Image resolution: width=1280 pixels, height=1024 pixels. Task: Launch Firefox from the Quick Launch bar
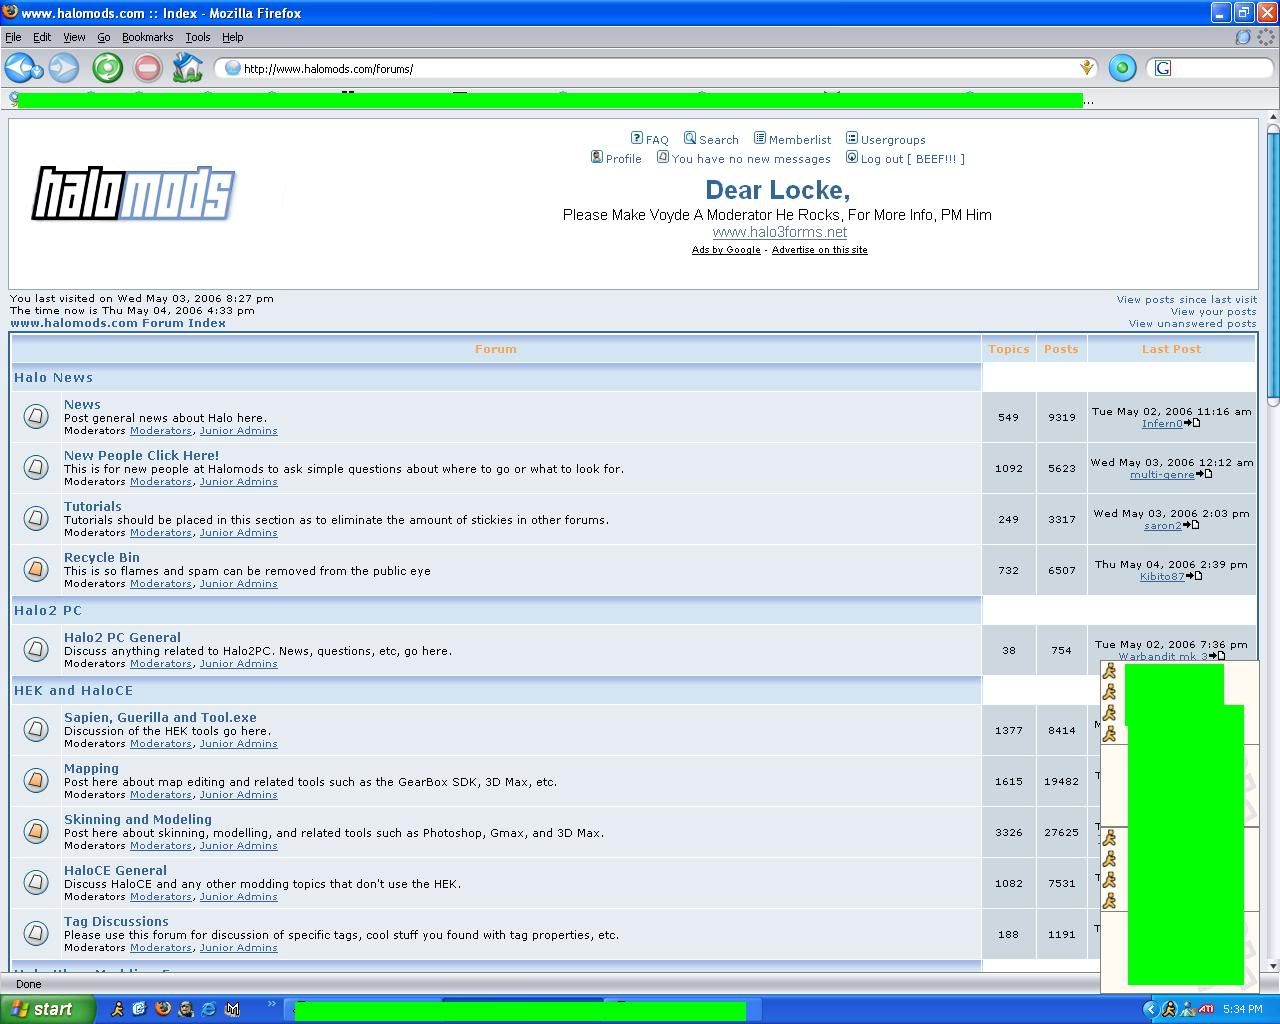[x=163, y=1009]
